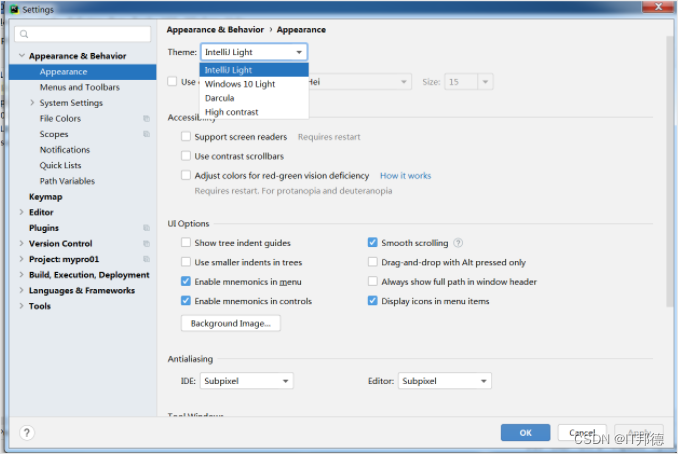Uncheck Enable mnemonics in menu
This screenshot has height=455, width=679.
(186, 282)
